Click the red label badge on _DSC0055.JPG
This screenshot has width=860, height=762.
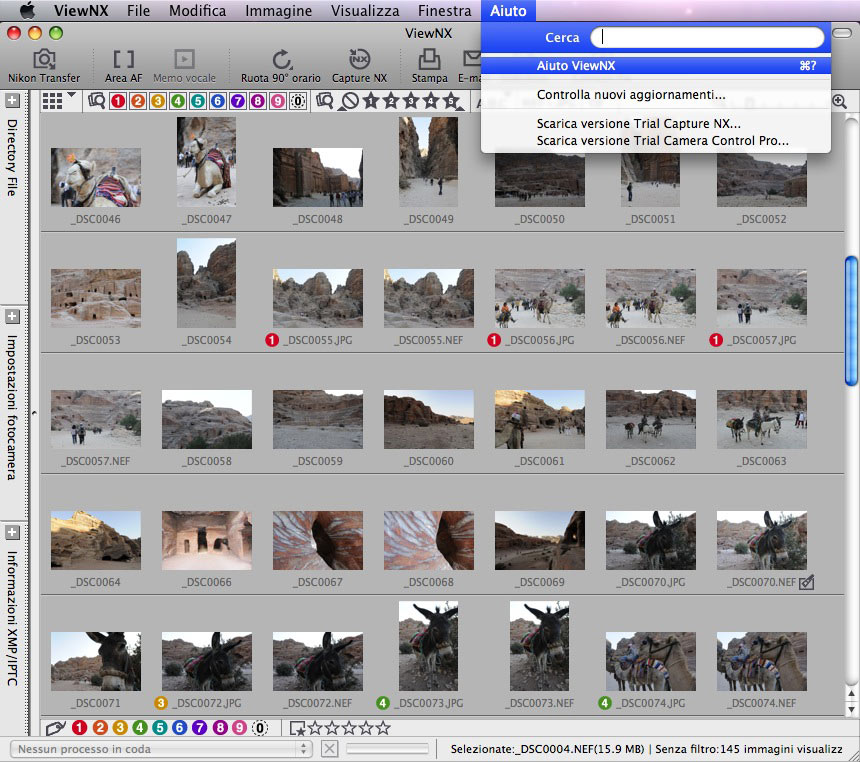pyautogui.click(x=272, y=340)
